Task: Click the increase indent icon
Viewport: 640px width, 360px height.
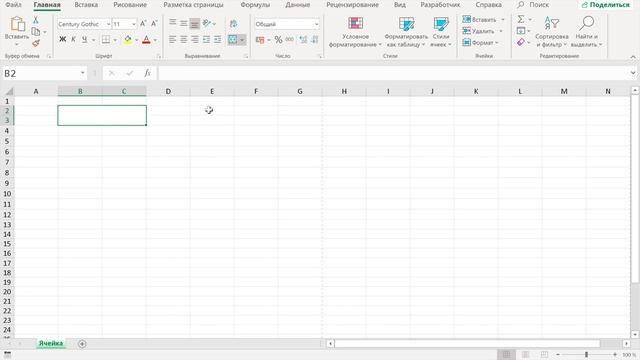Action: click(x=217, y=40)
